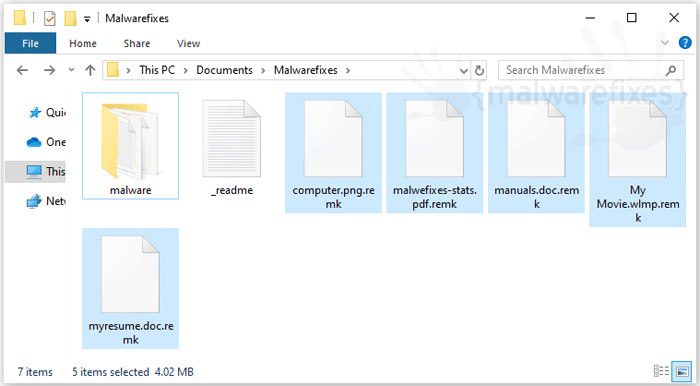Viewport: 700px width, 386px height.
Task: Open the File menu tab
Action: click(30, 43)
